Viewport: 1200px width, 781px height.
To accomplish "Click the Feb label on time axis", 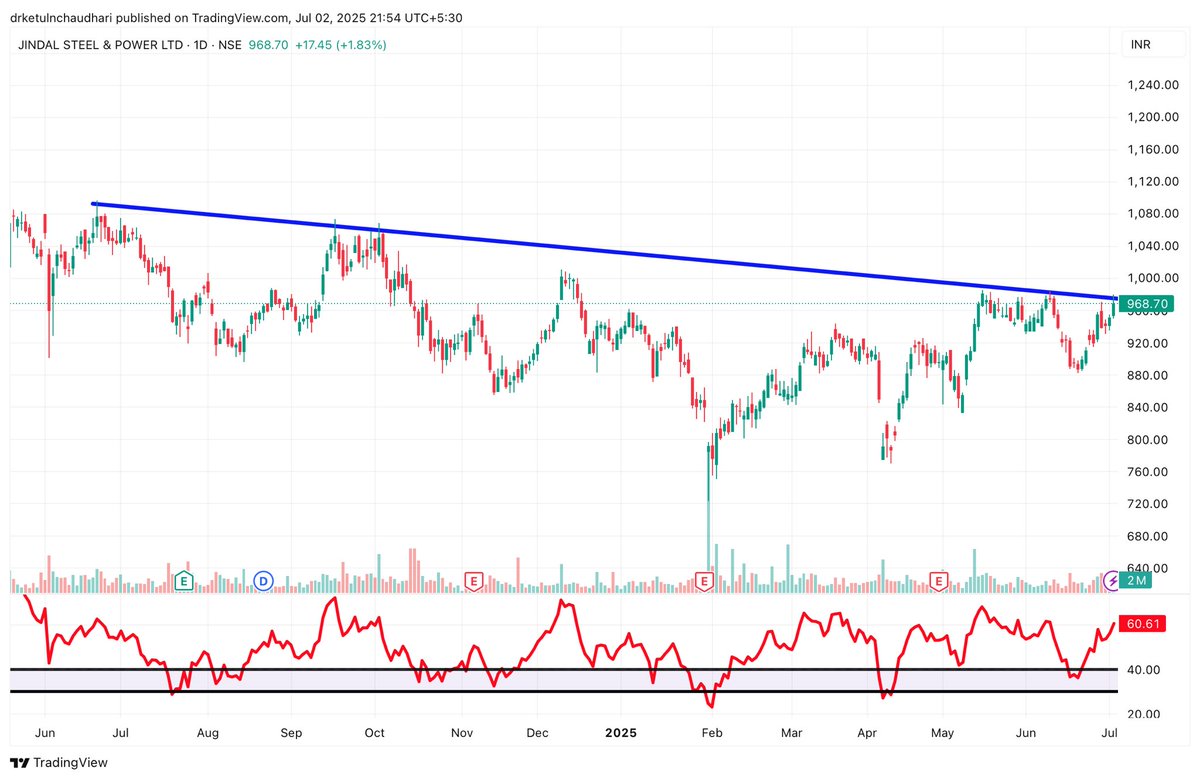I will point(711,732).
